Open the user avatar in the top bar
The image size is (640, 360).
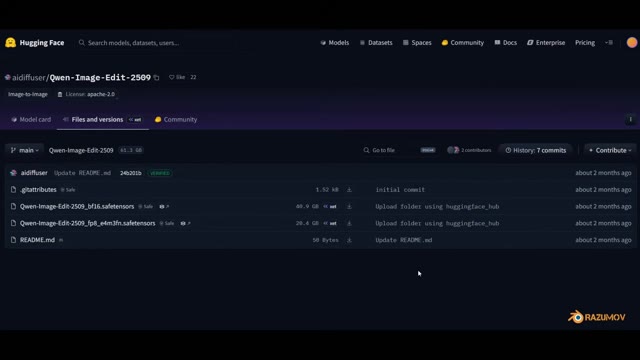point(631,42)
